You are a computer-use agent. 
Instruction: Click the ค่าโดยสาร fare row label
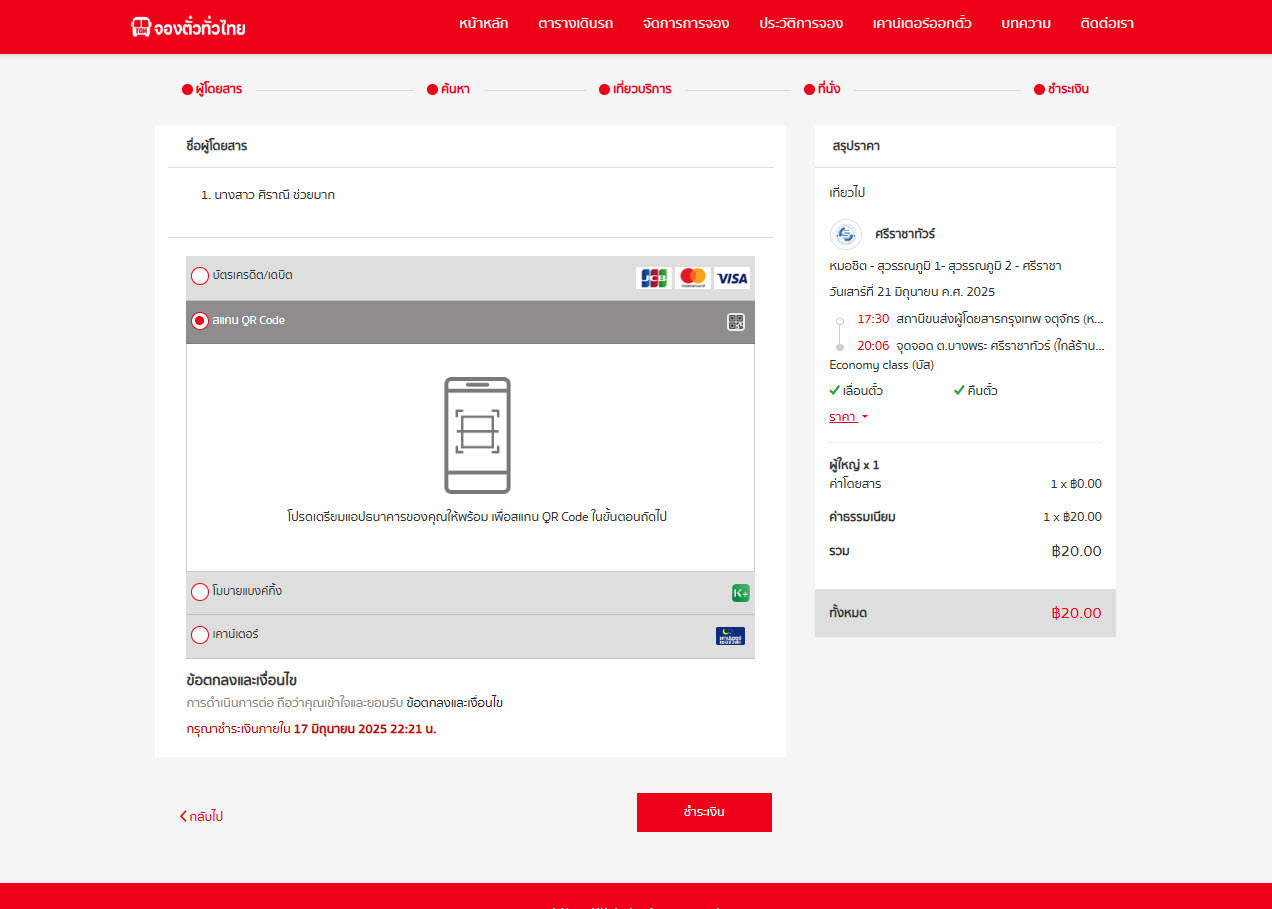coord(855,484)
